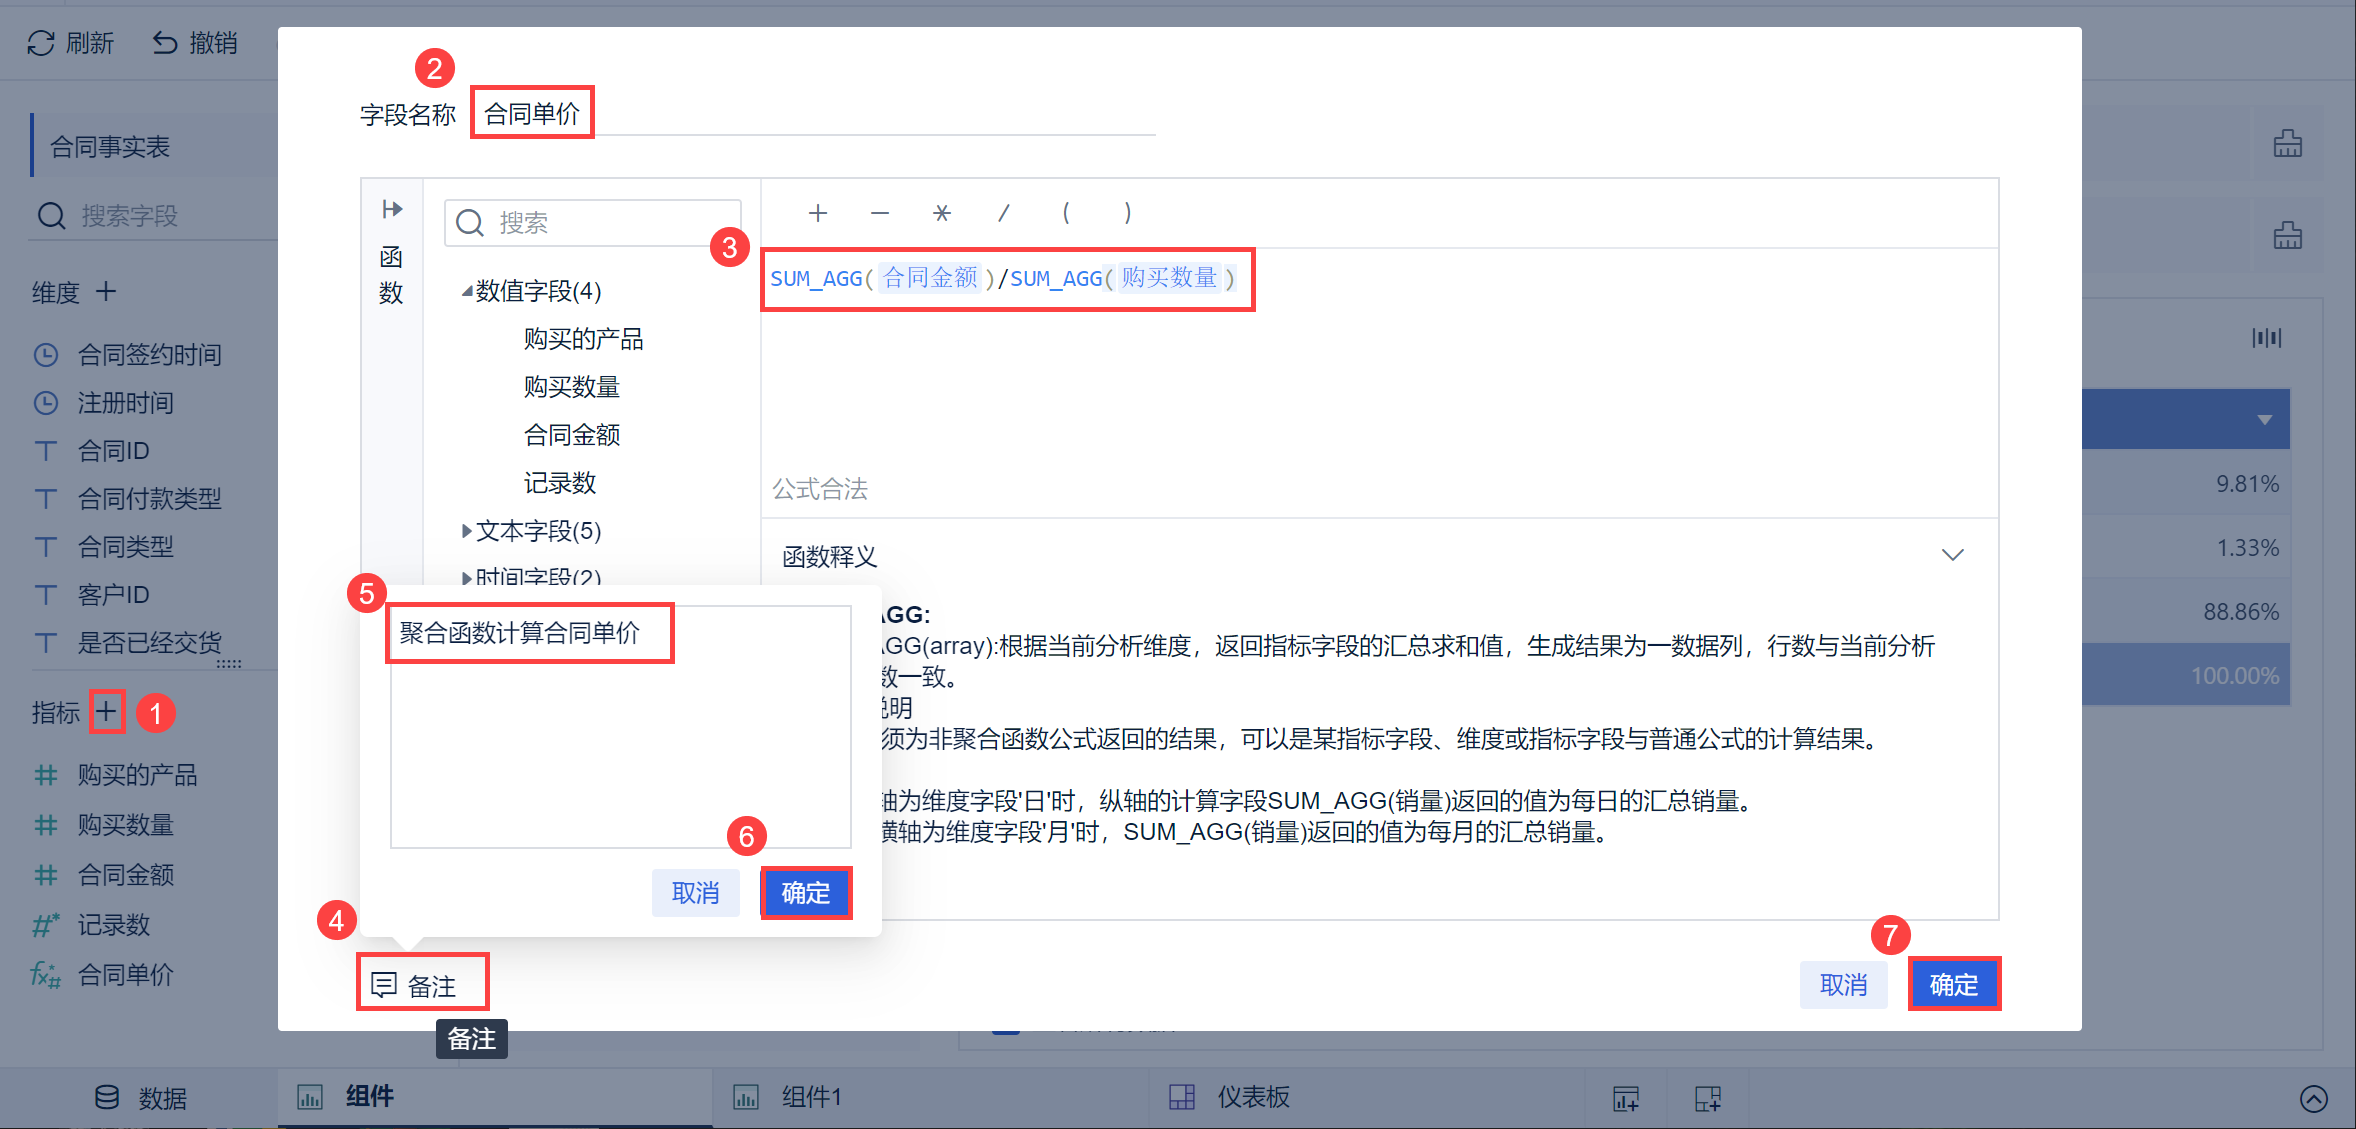Confirm the note with 确定 in popup

coord(805,892)
